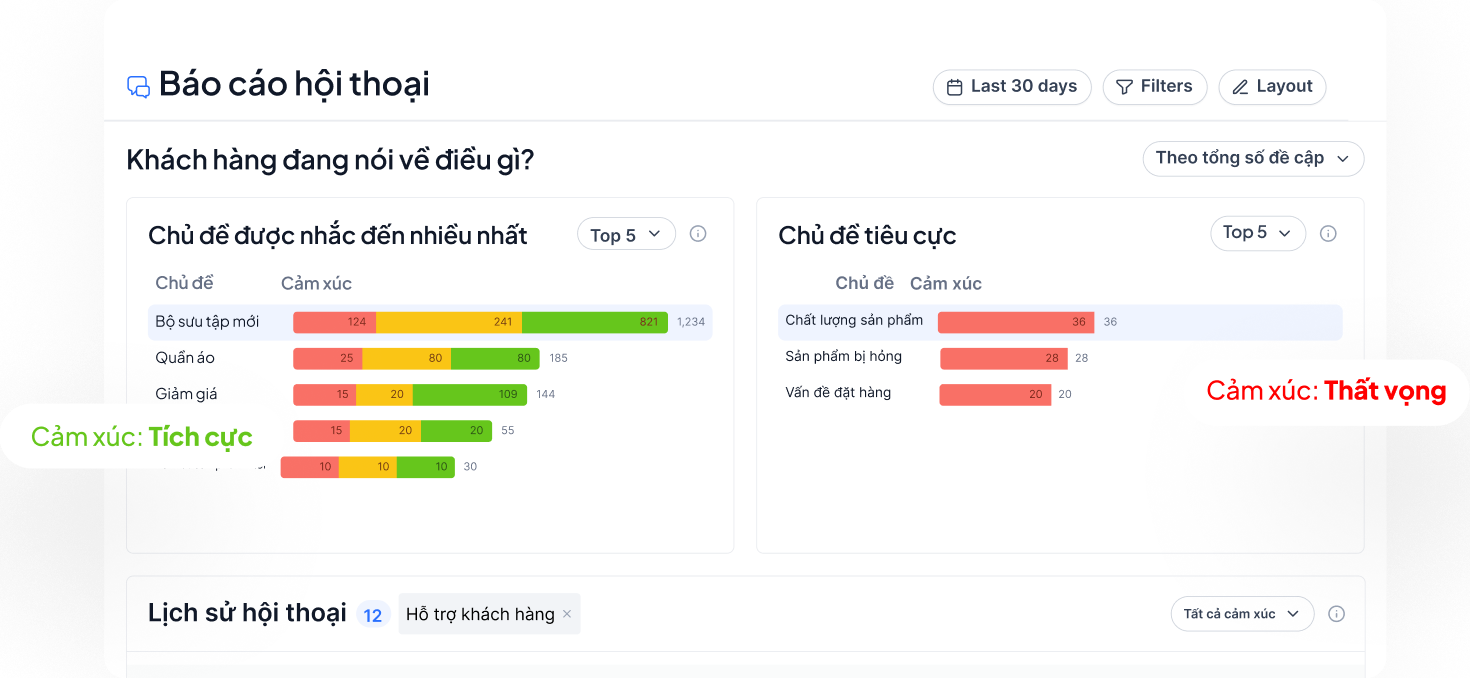This screenshot has width=1470, height=678.
Task: Click yellow segment of Quần áo bar
Action: coord(406,358)
